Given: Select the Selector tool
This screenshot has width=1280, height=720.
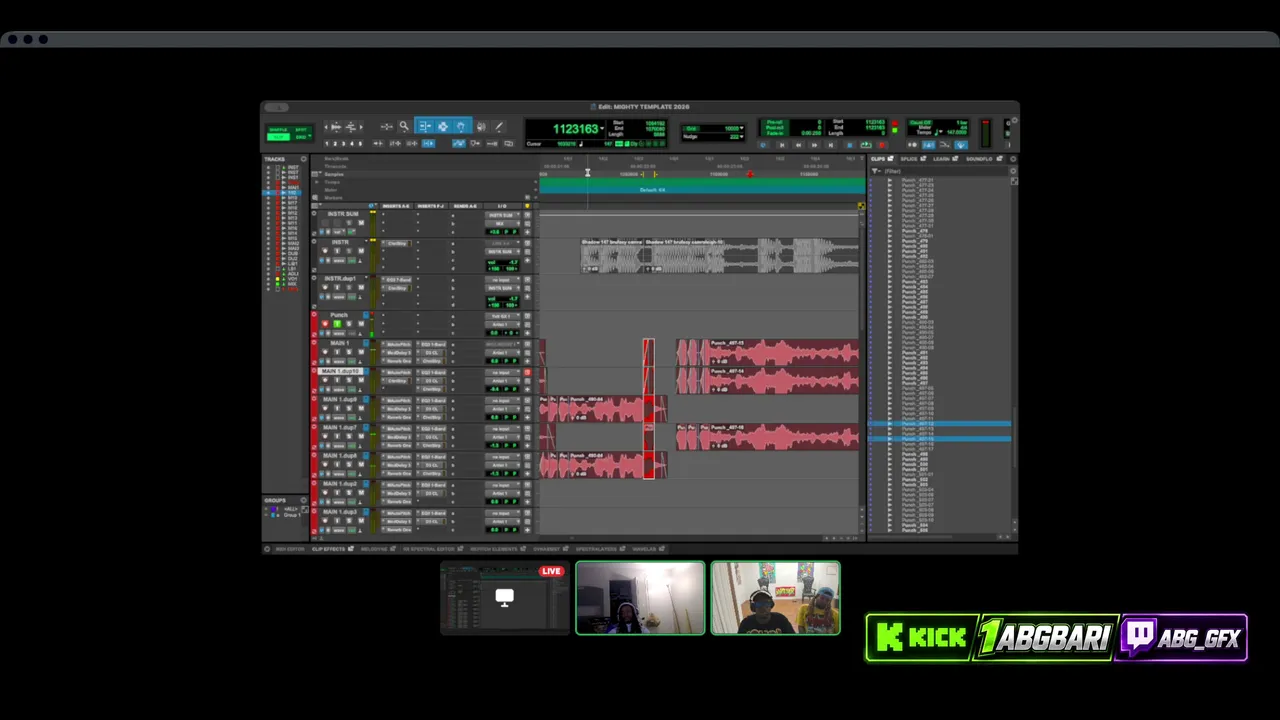Looking at the screenshot, I should point(443,126).
